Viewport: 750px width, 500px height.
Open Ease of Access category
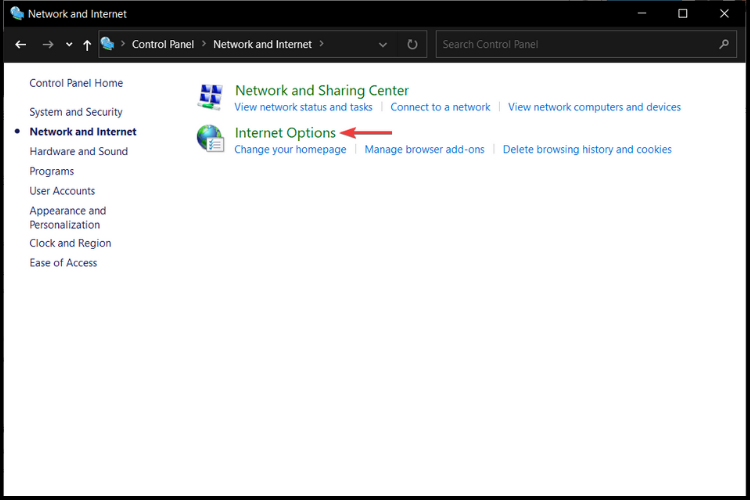[63, 263]
